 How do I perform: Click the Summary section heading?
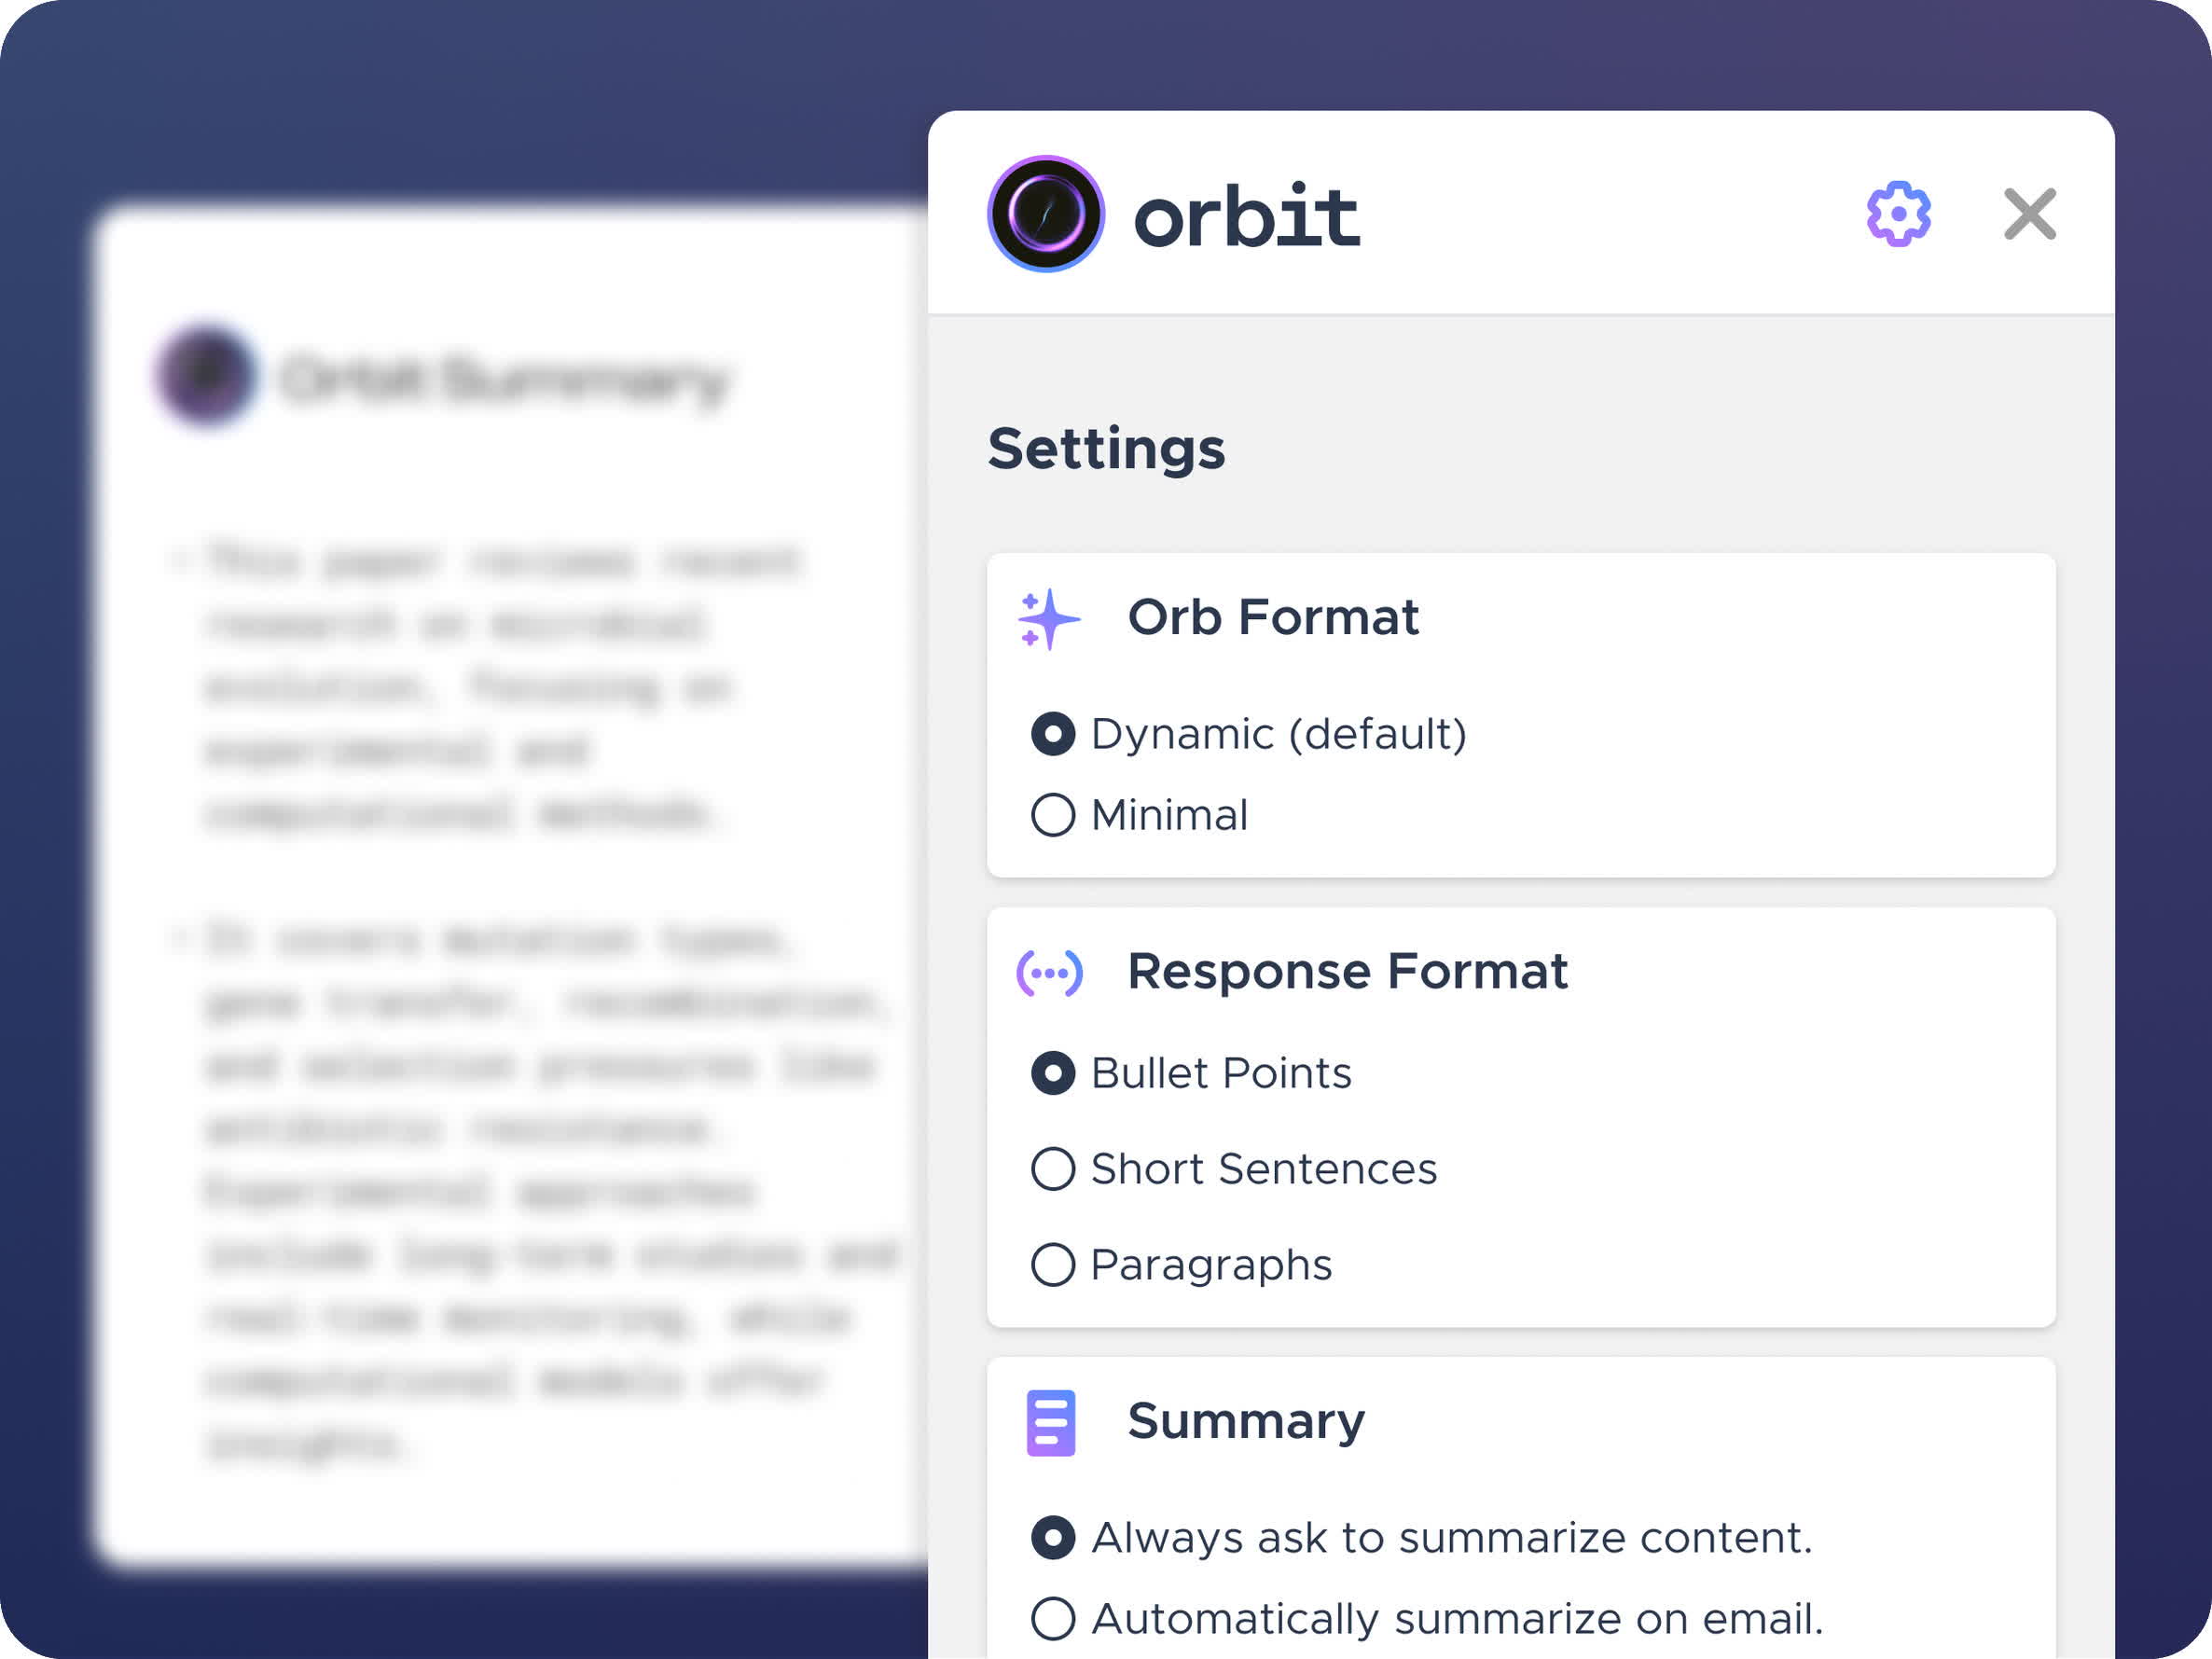[x=1246, y=1421]
